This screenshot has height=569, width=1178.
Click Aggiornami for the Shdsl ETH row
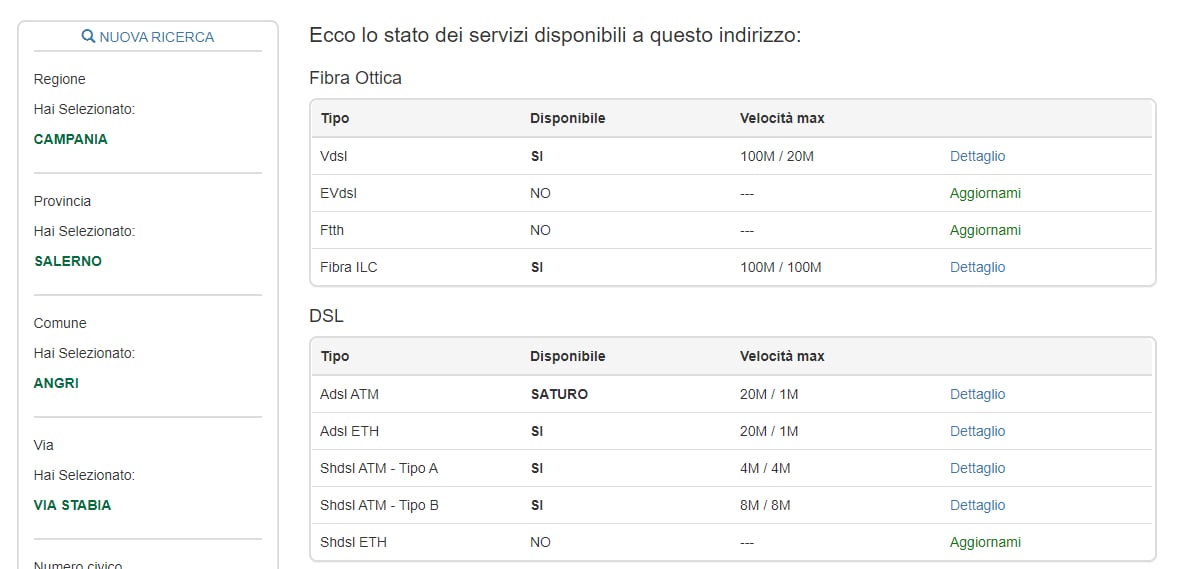pos(985,542)
